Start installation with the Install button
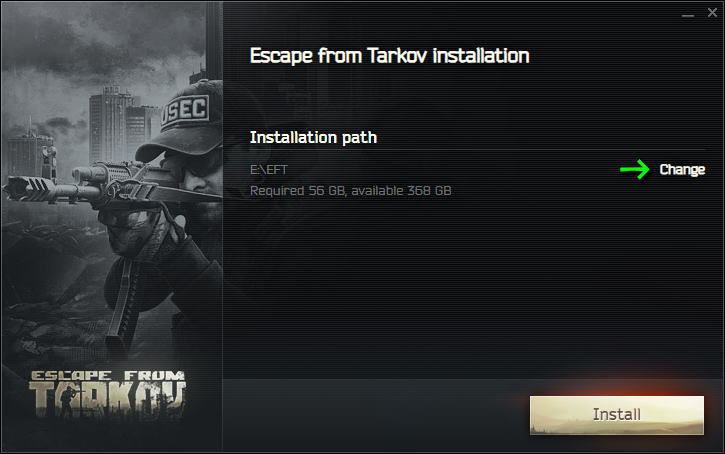The image size is (725, 454). 617,415
